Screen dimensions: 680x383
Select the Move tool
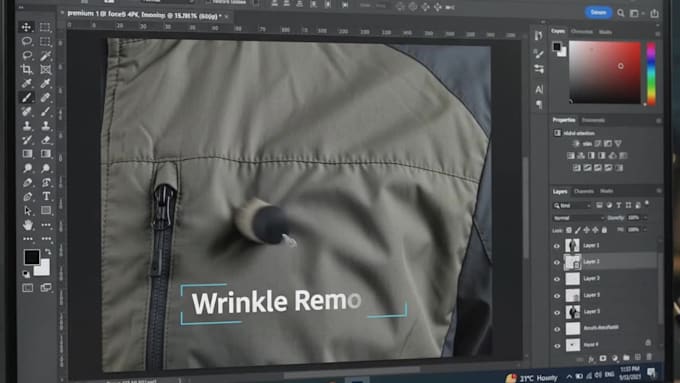[x=26, y=27]
